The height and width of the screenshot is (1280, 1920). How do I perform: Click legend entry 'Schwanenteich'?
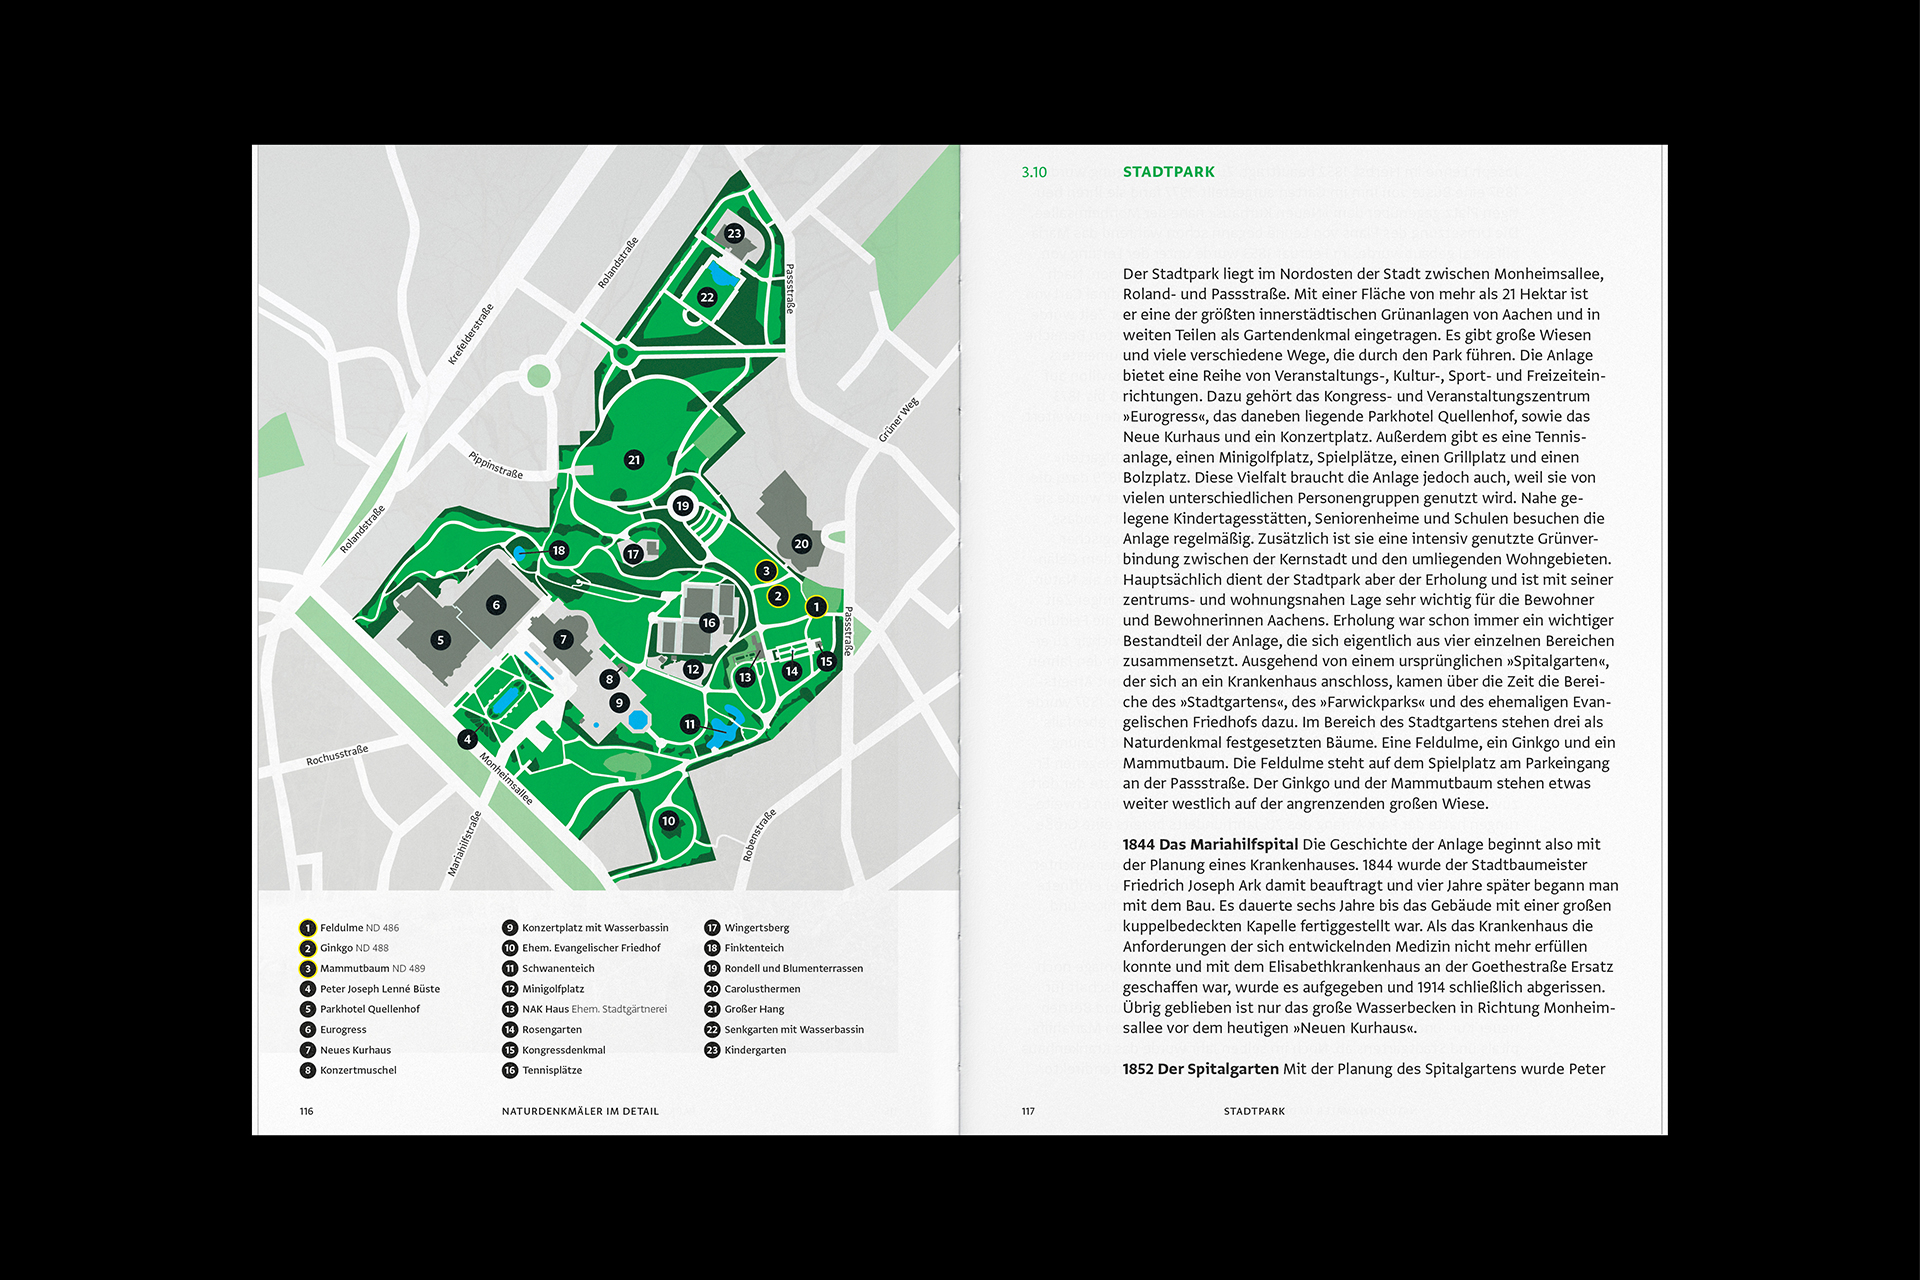548,968
